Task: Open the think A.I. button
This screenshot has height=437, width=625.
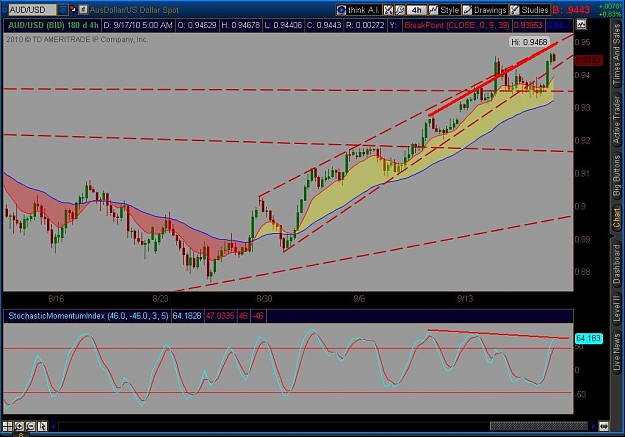Action: [x=358, y=10]
